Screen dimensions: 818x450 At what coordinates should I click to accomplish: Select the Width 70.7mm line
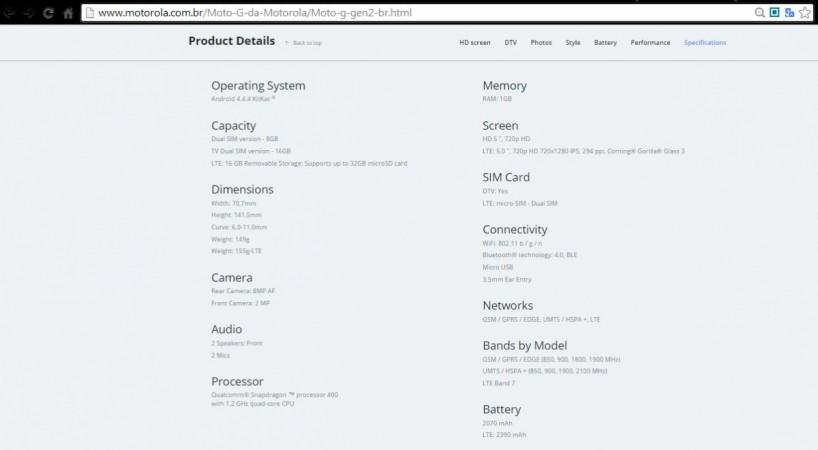pos(233,203)
